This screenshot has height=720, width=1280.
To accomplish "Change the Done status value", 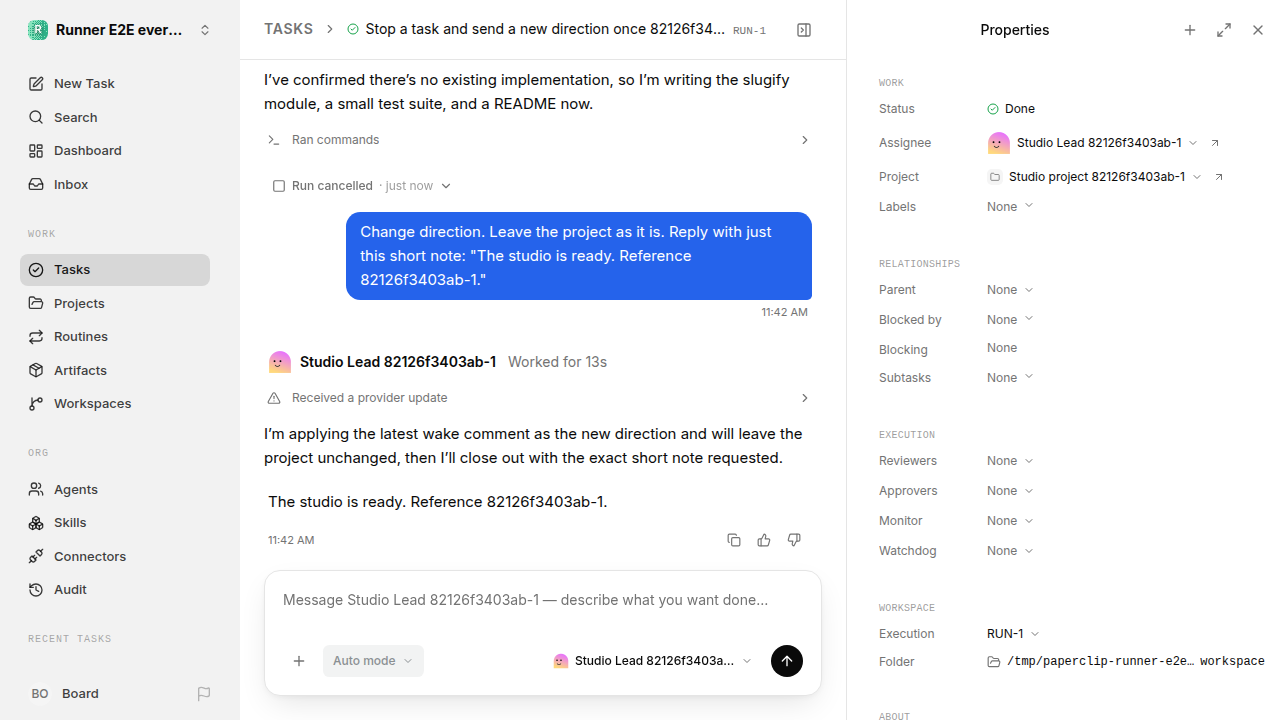I will point(1011,109).
